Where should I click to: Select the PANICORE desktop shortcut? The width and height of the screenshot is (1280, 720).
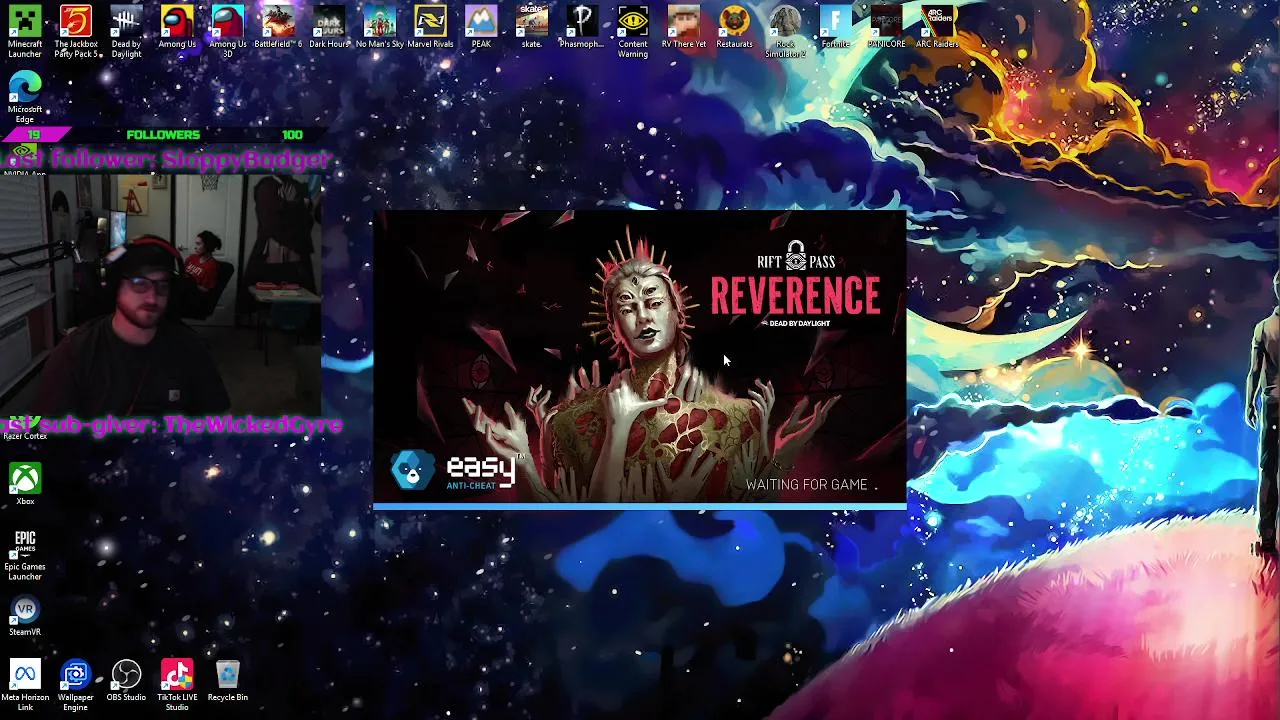pos(886,27)
